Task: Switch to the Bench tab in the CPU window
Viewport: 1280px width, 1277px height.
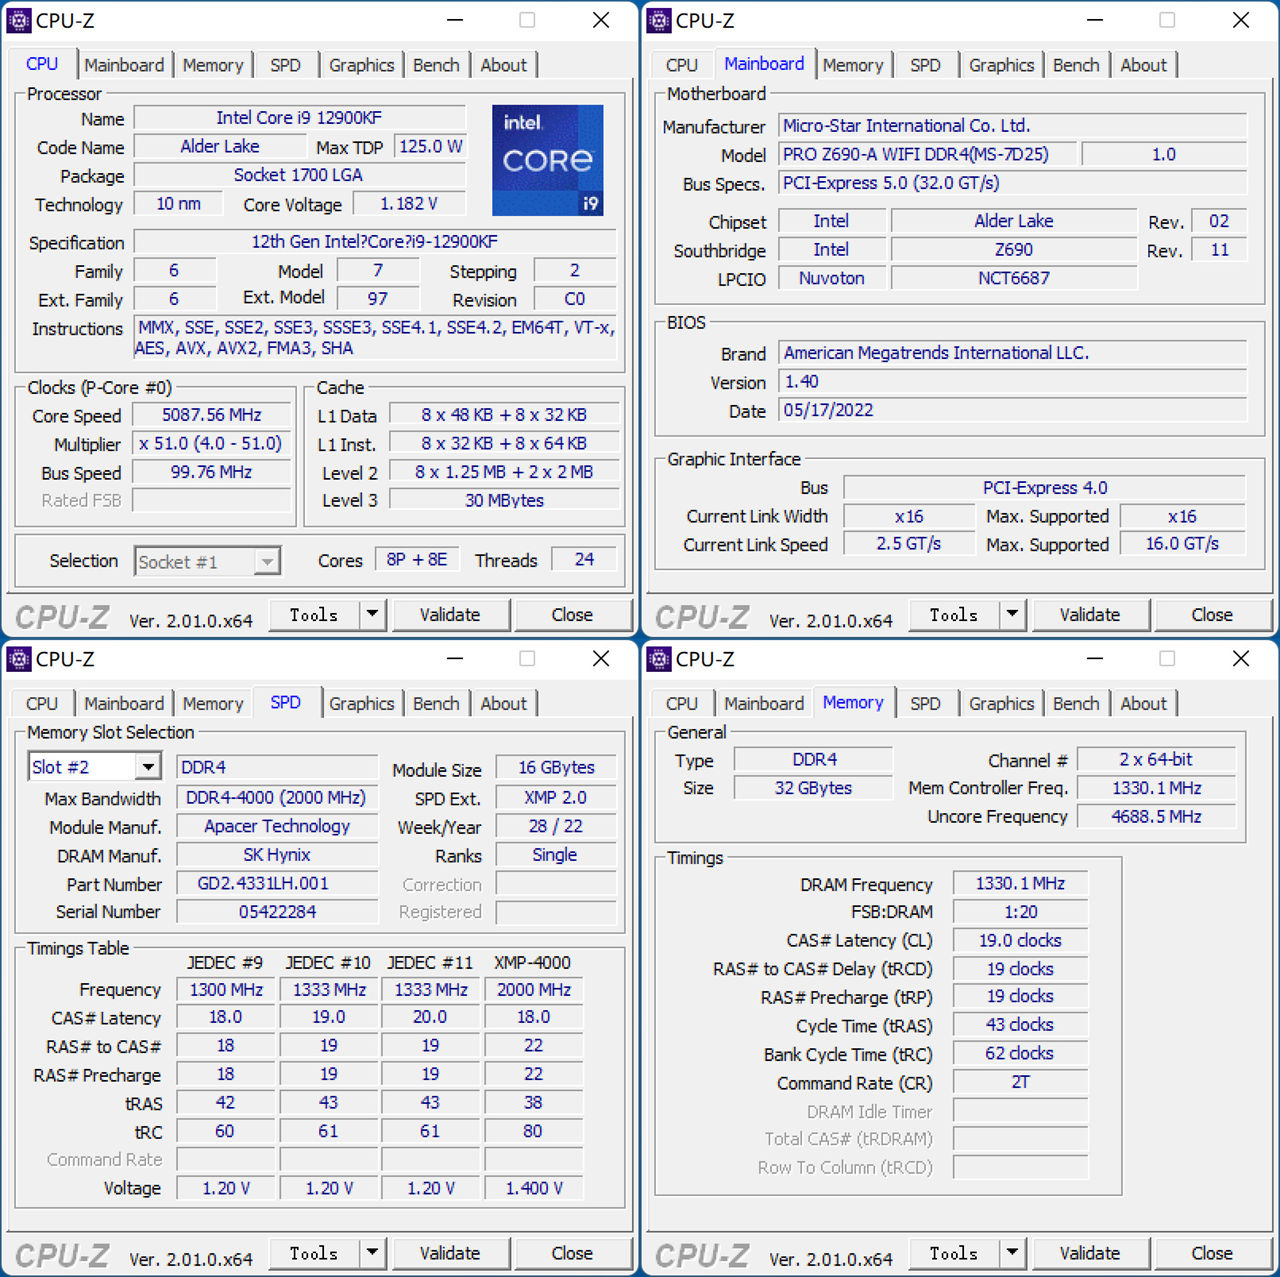Action: pos(436,64)
